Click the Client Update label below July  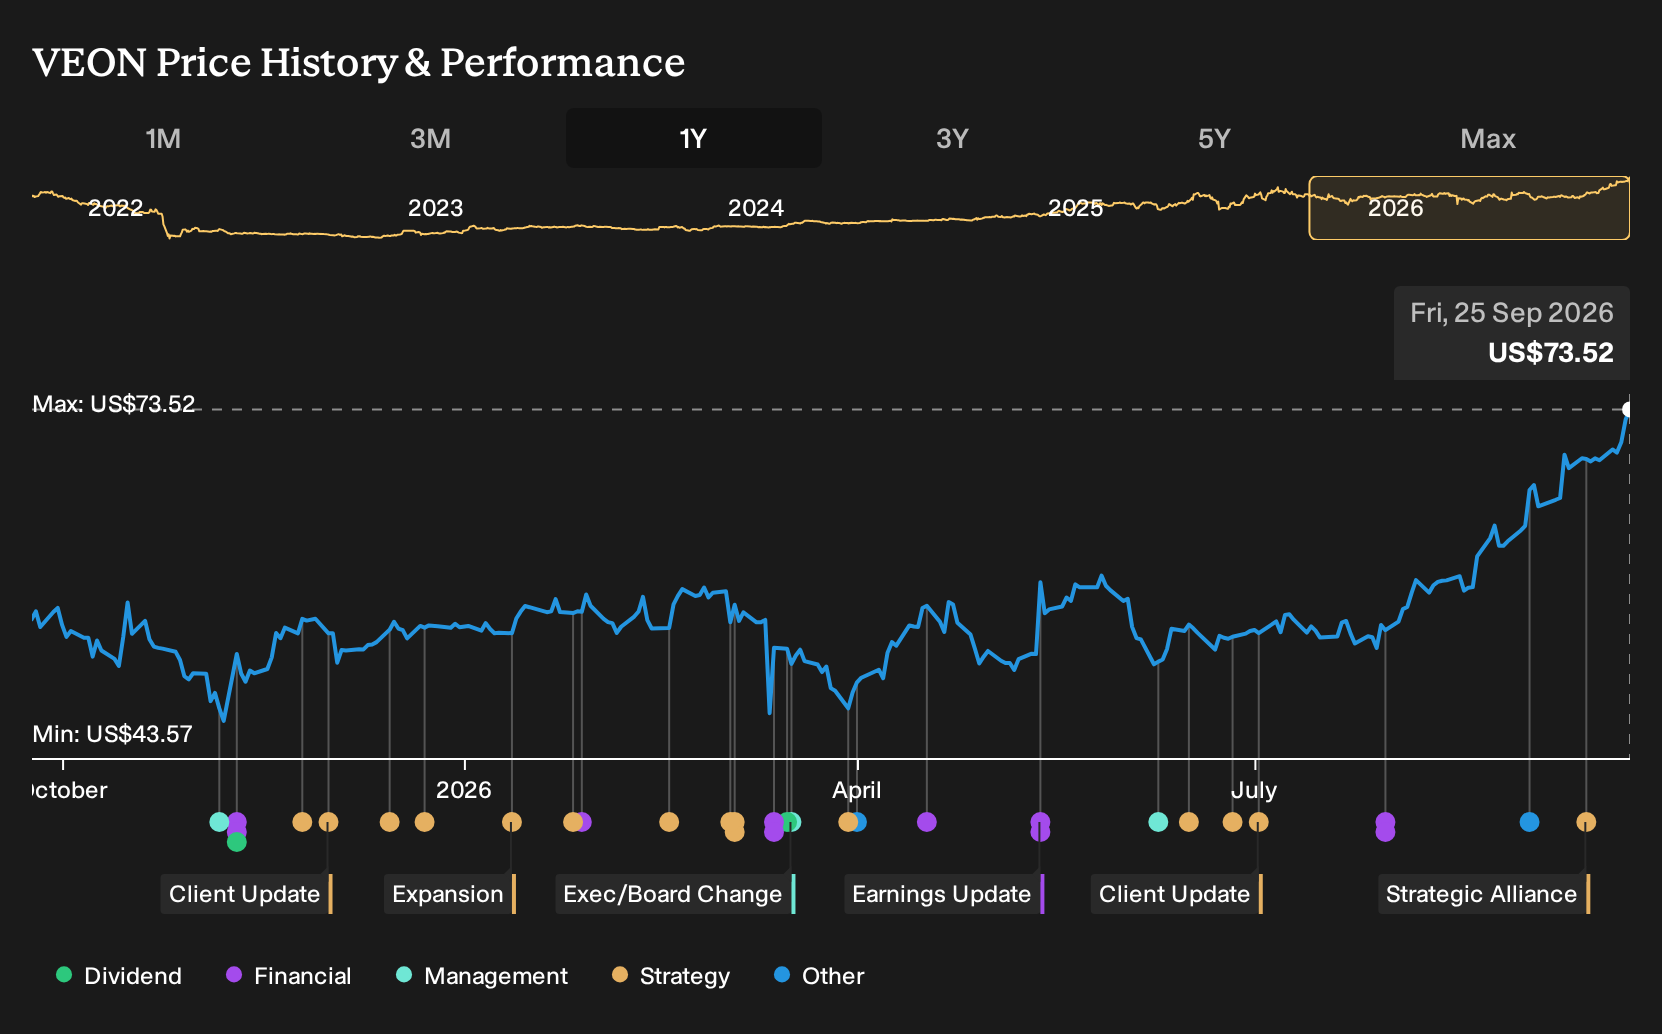(1176, 894)
